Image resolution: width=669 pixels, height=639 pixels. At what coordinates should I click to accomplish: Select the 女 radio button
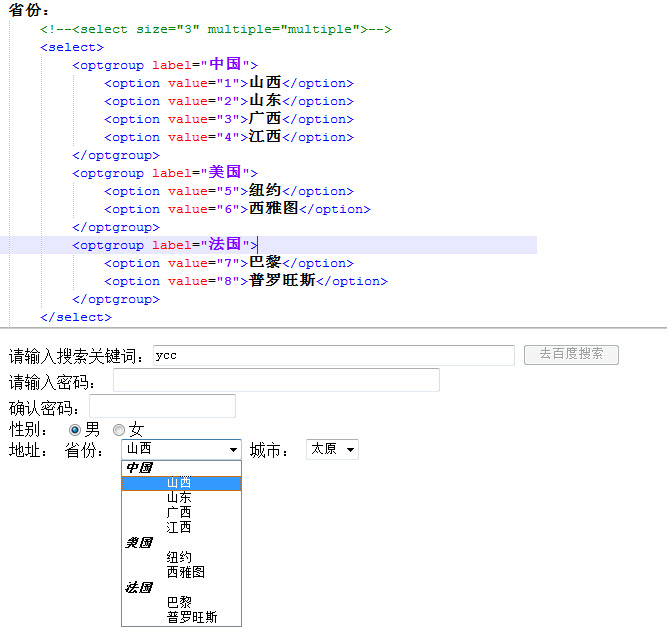(x=119, y=430)
